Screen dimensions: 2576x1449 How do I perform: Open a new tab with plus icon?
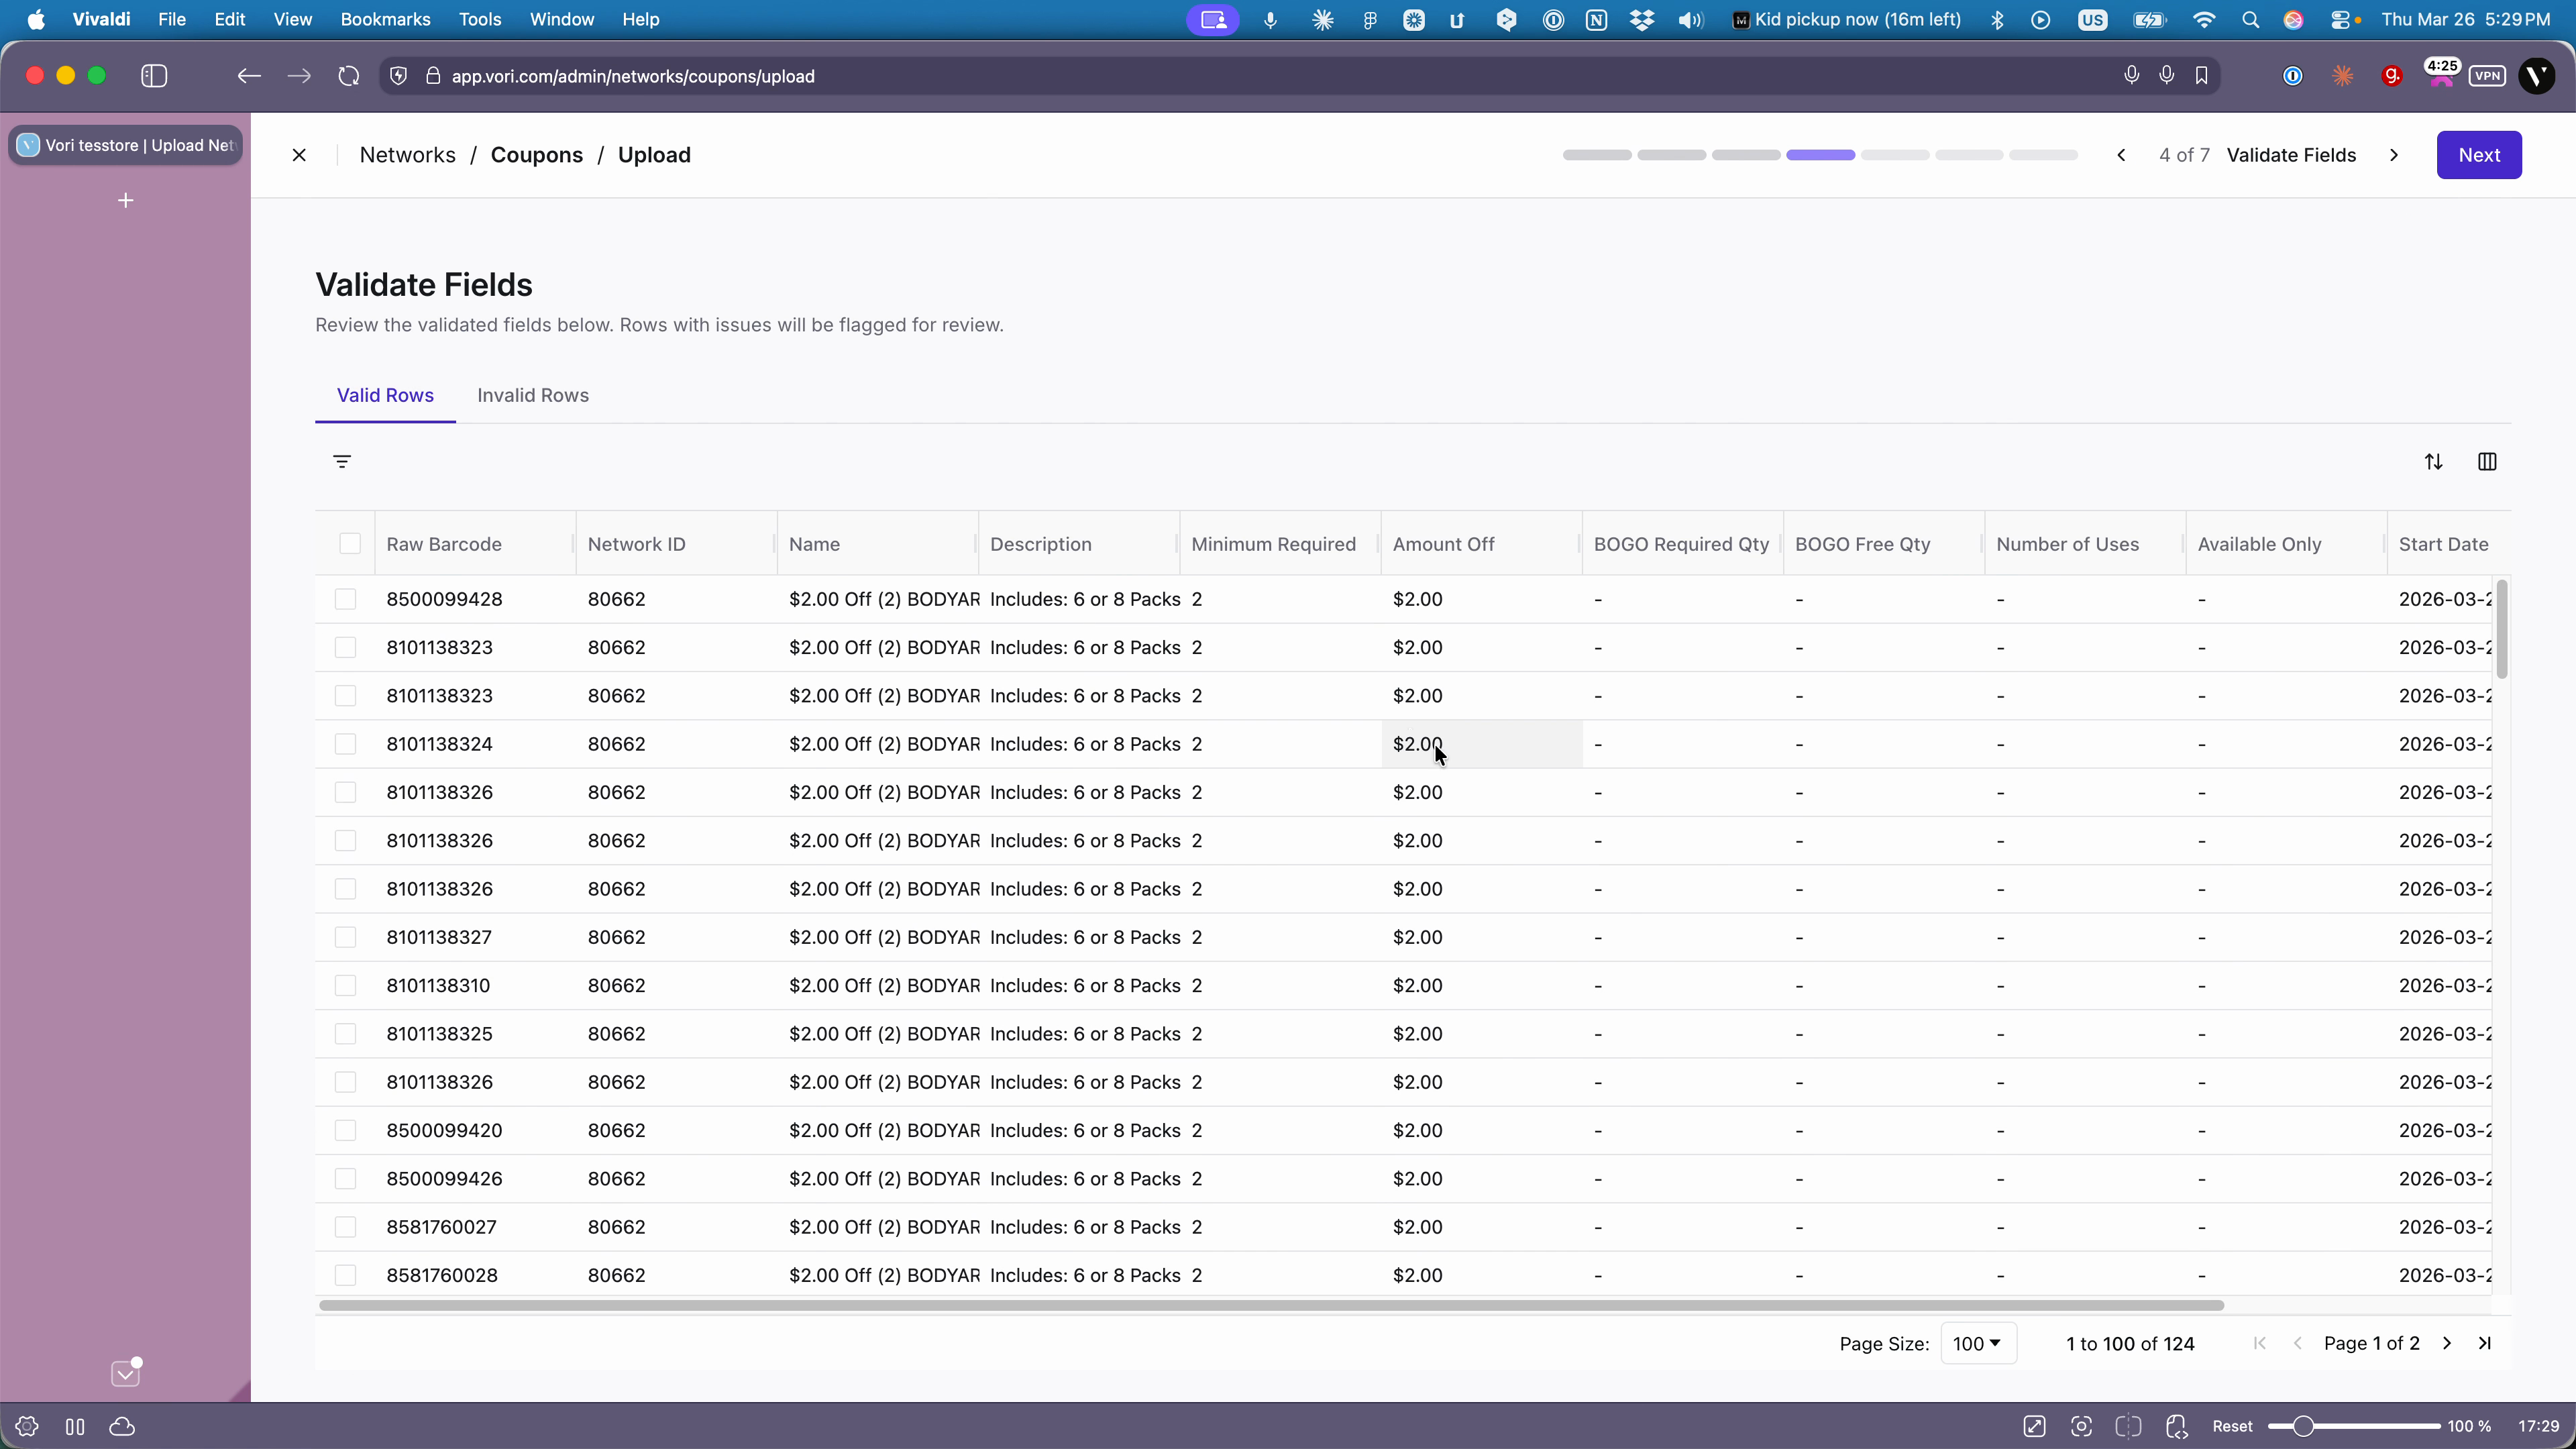[125, 201]
